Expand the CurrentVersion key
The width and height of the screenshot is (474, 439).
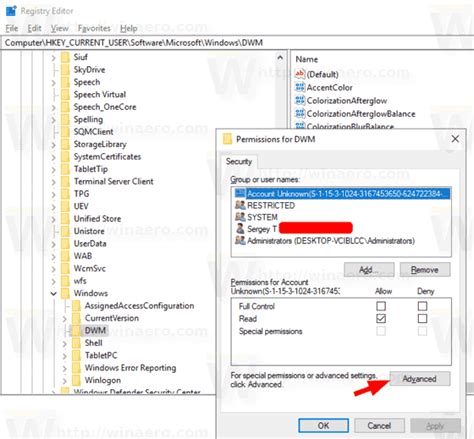coord(64,318)
